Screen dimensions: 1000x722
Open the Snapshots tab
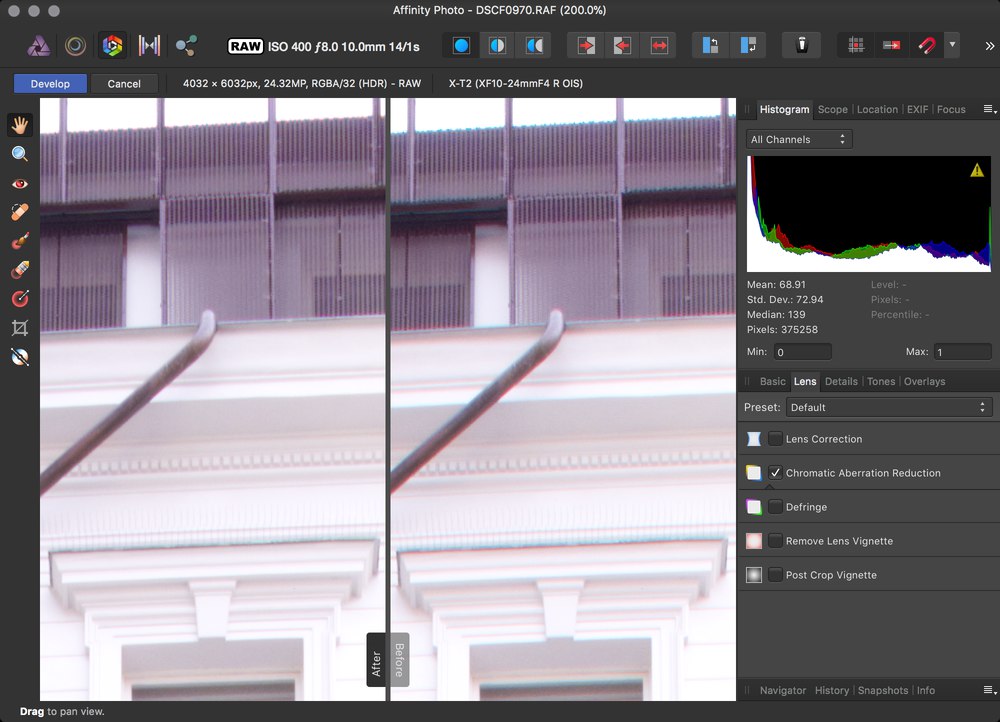(x=883, y=690)
